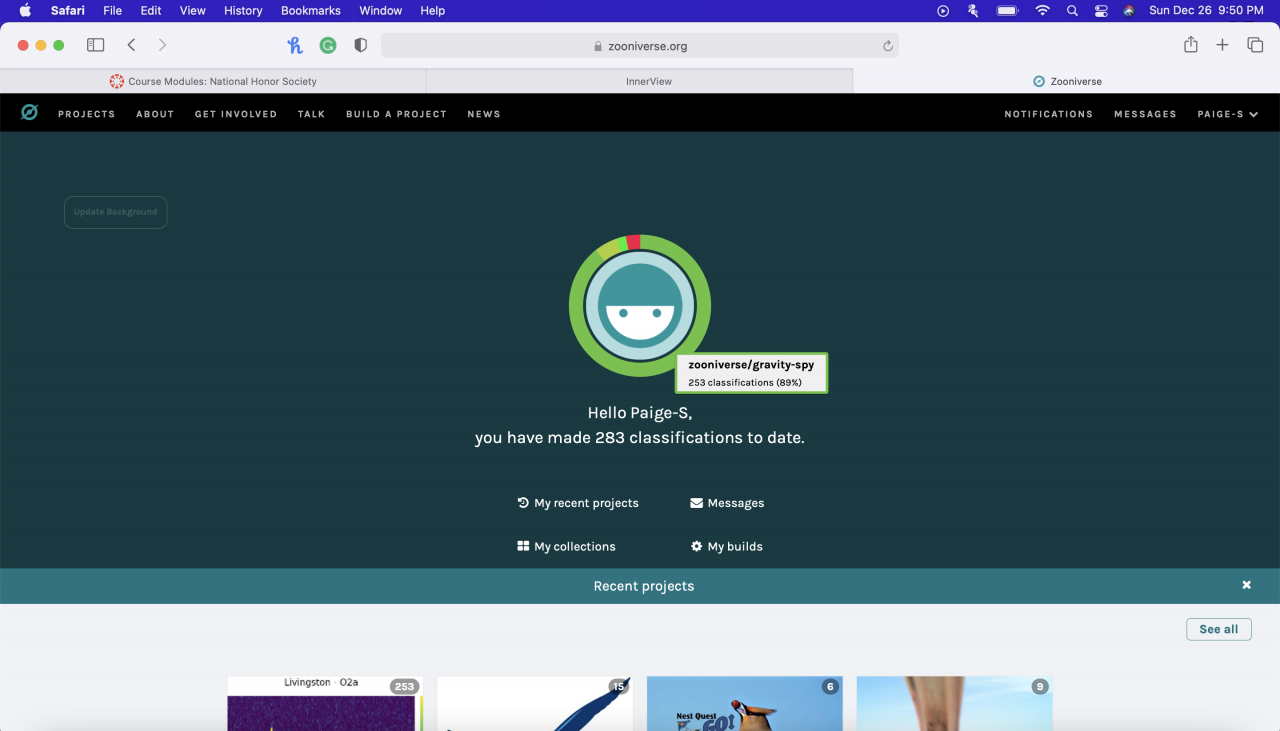Open My collections

tap(566, 547)
